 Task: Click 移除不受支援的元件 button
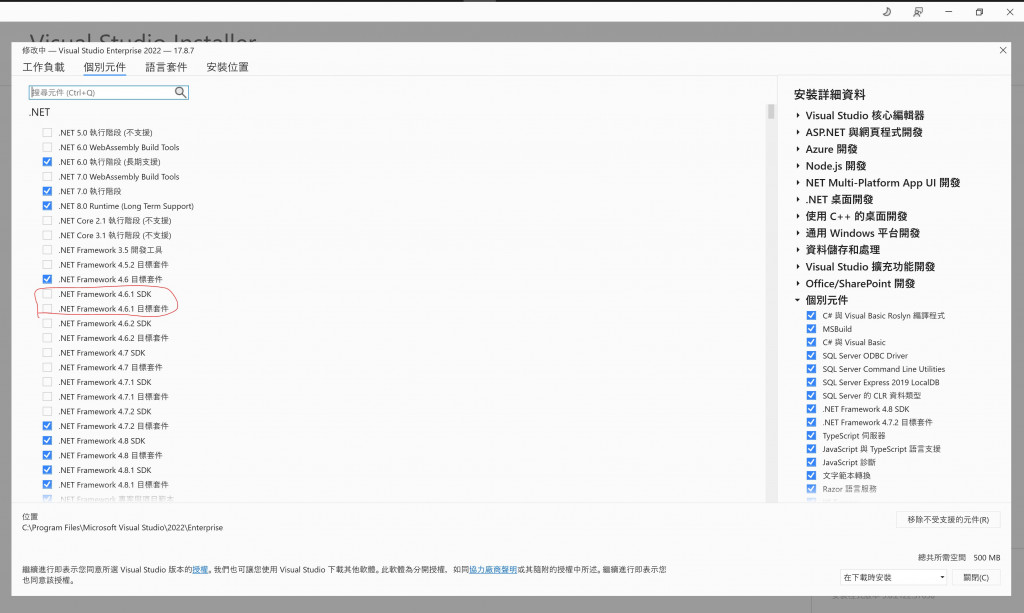click(948, 520)
